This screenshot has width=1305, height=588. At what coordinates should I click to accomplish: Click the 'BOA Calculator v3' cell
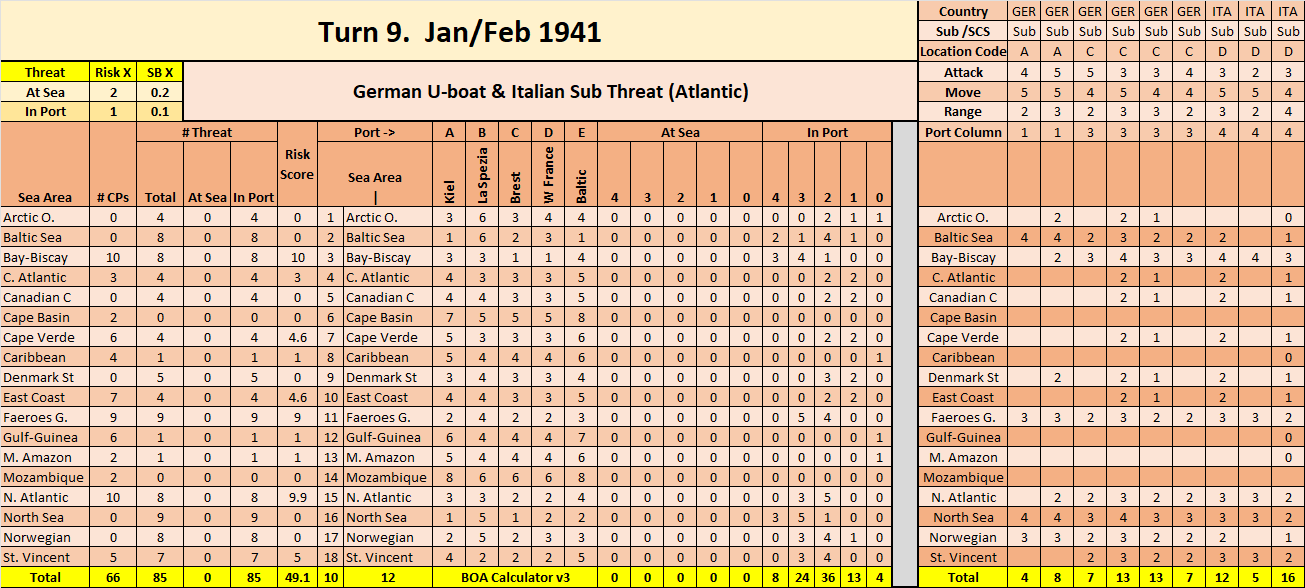pyautogui.click(x=515, y=577)
